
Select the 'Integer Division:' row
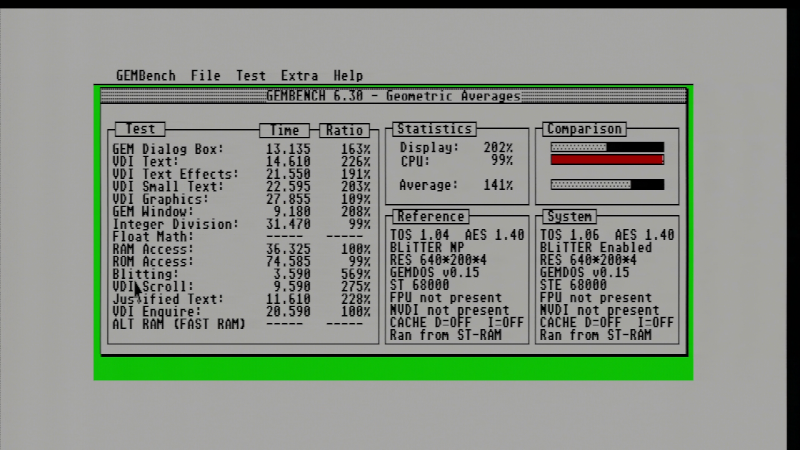click(241, 224)
